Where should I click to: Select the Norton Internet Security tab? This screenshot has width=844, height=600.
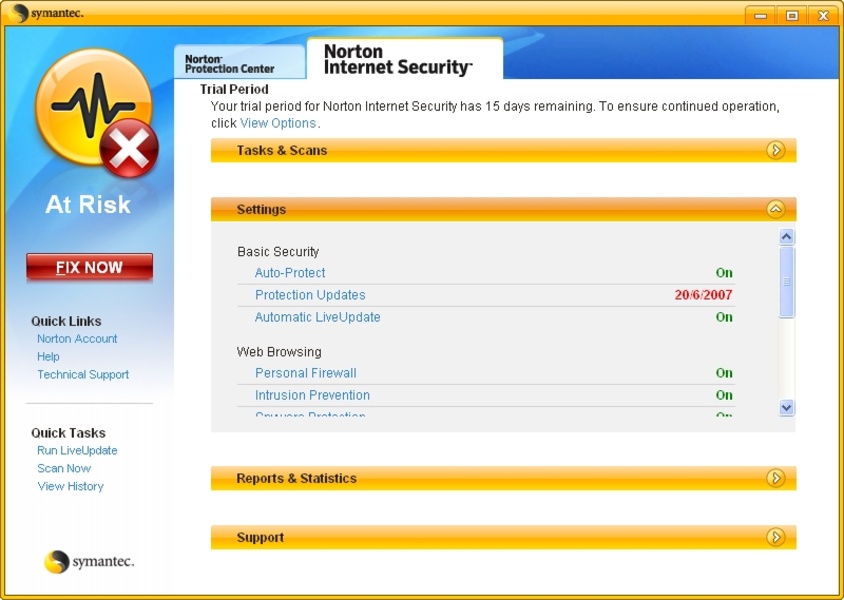405,59
